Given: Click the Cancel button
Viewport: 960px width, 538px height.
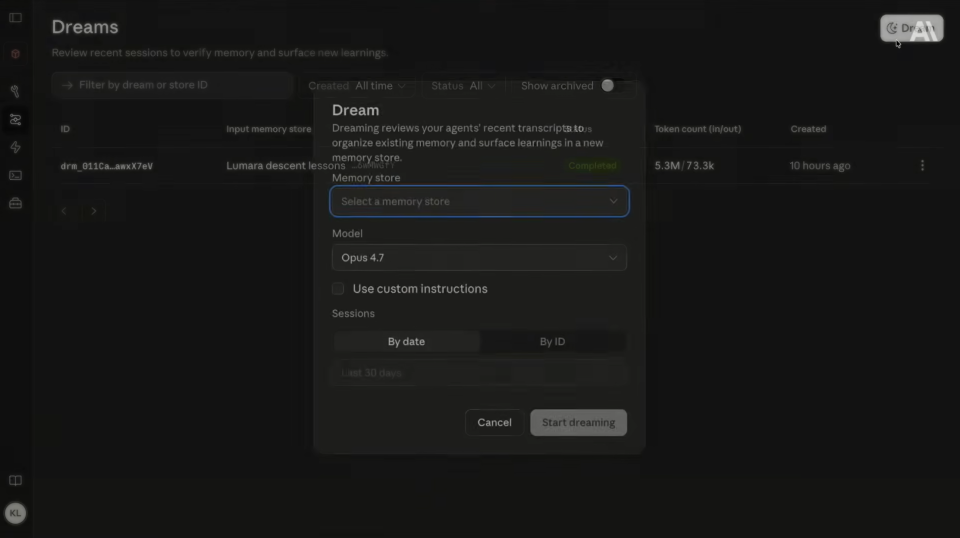Looking at the screenshot, I should (x=494, y=423).
